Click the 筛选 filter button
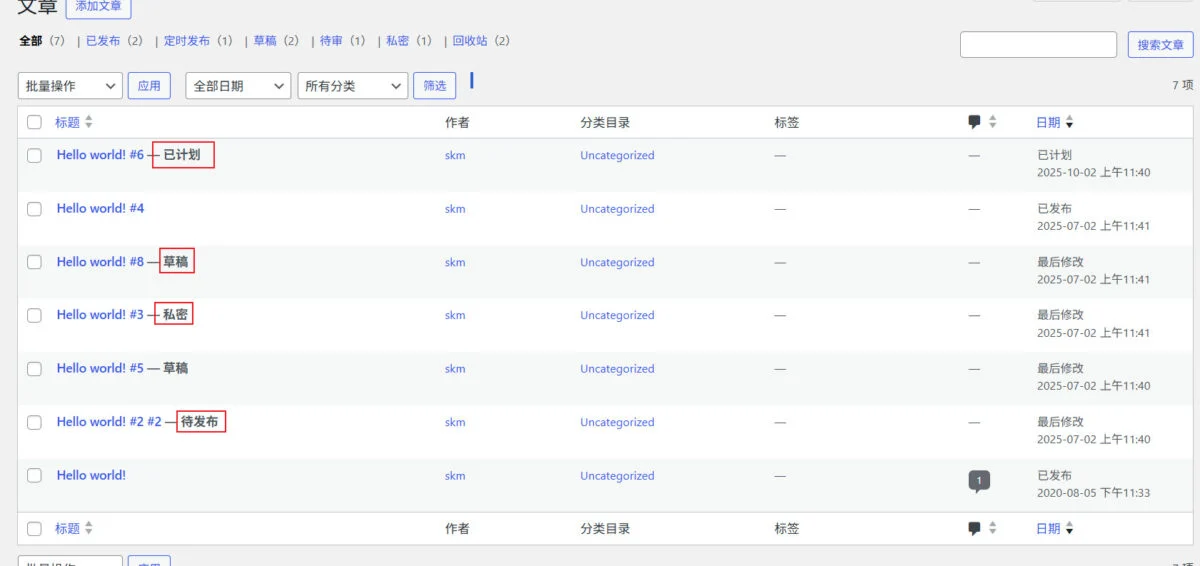The image size is (1200, 566). click(x=435, y=86)
